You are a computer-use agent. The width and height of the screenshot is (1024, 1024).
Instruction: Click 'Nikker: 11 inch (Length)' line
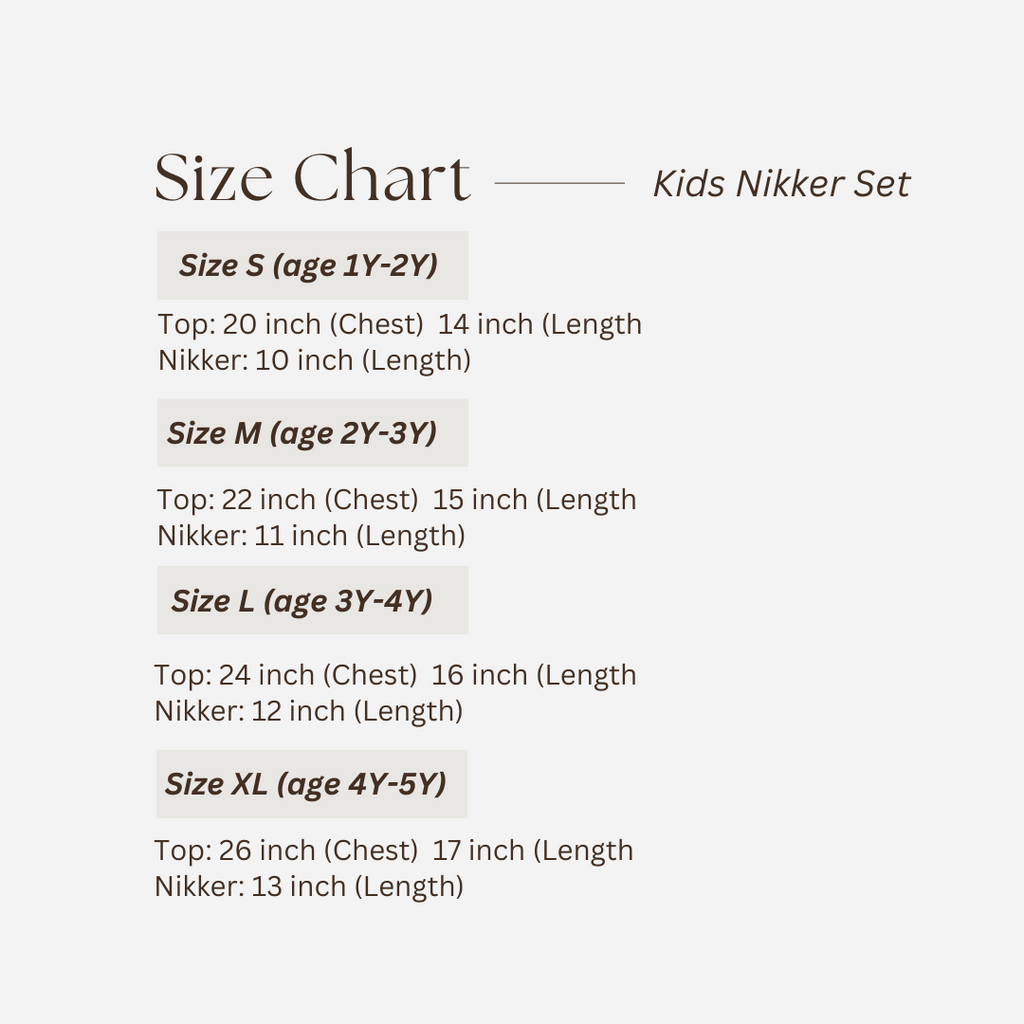click(311, 536)
